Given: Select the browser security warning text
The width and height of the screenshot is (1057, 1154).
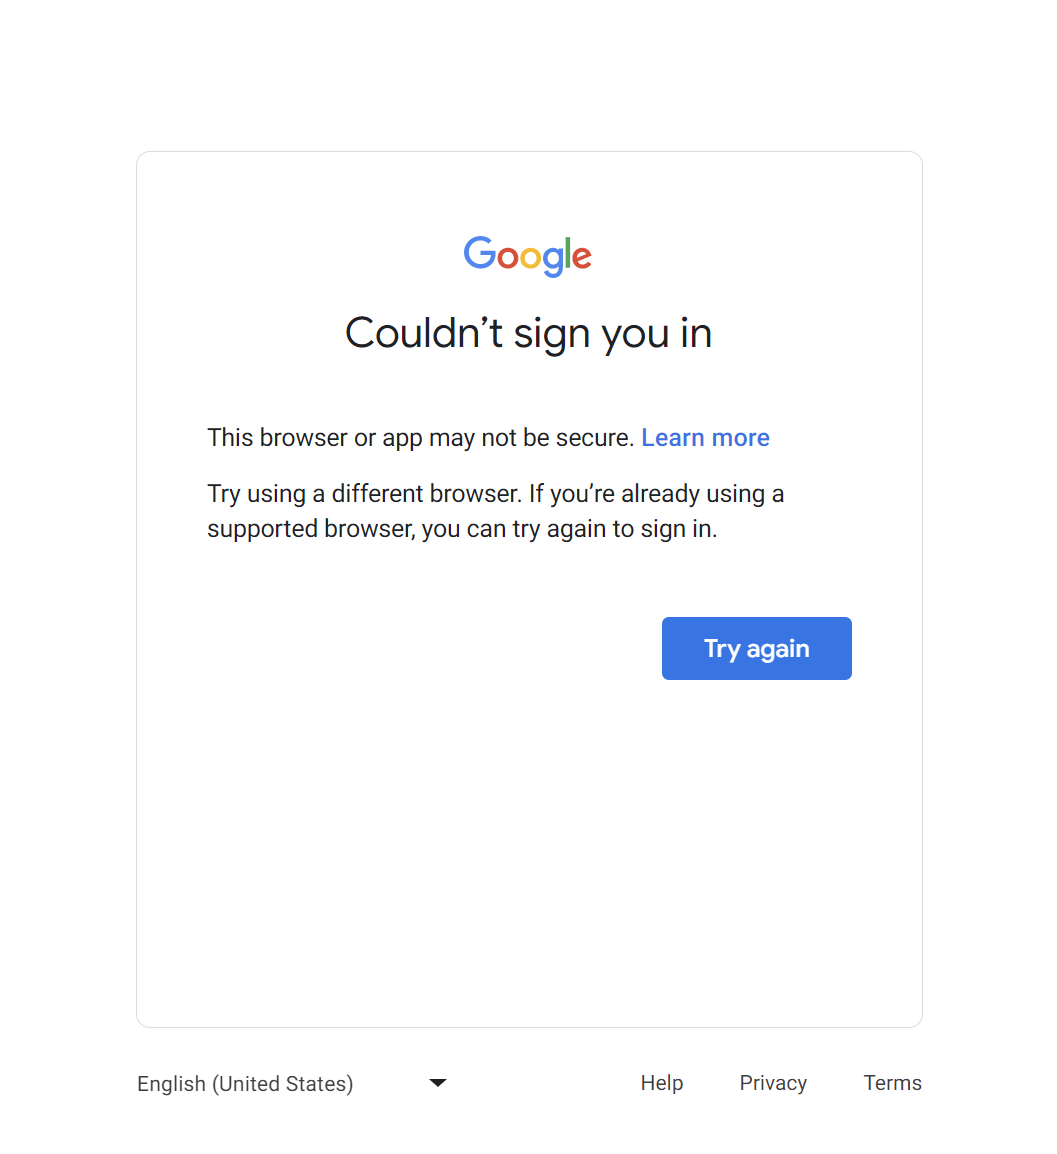Looking at the screenshot, I should 418,437.
